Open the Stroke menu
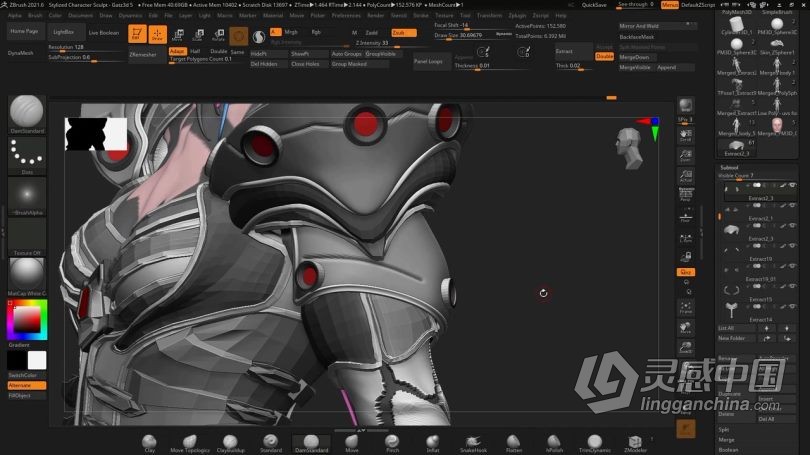Viewport: 810px width, 455px height. point(421,15)
